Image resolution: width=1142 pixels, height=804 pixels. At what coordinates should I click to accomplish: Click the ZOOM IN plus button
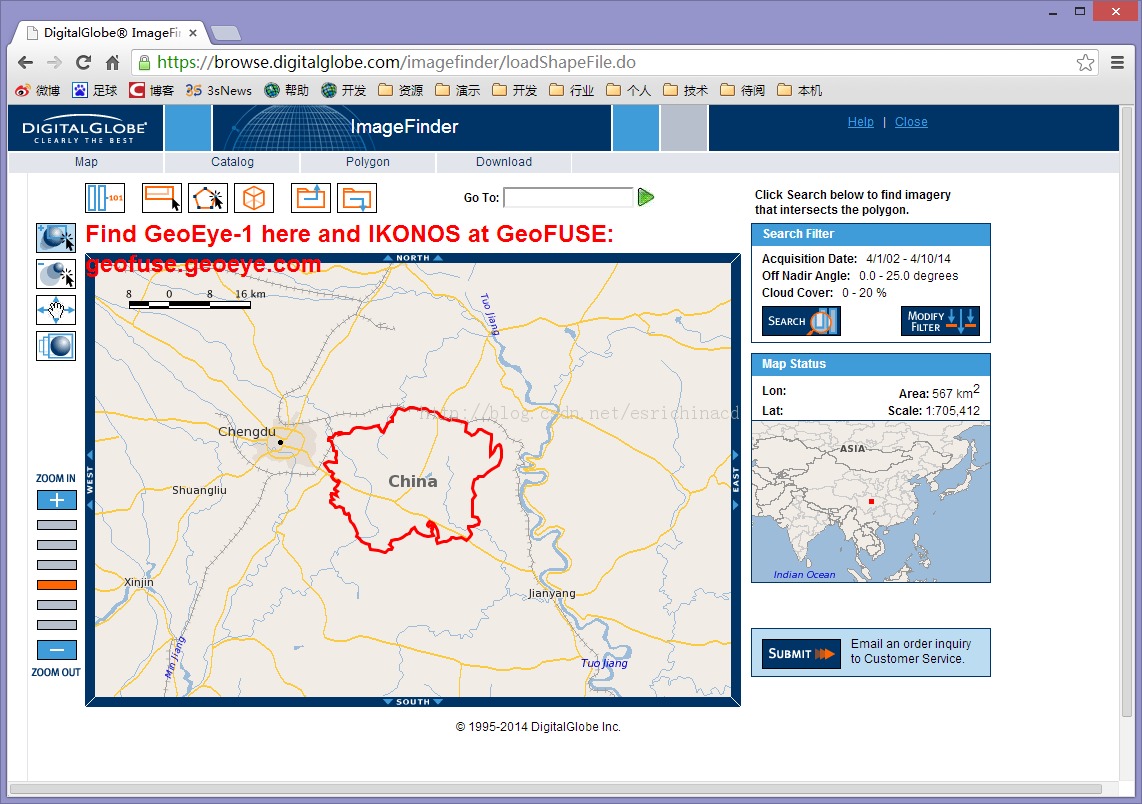pyautogui.click(x=57, y=500)
